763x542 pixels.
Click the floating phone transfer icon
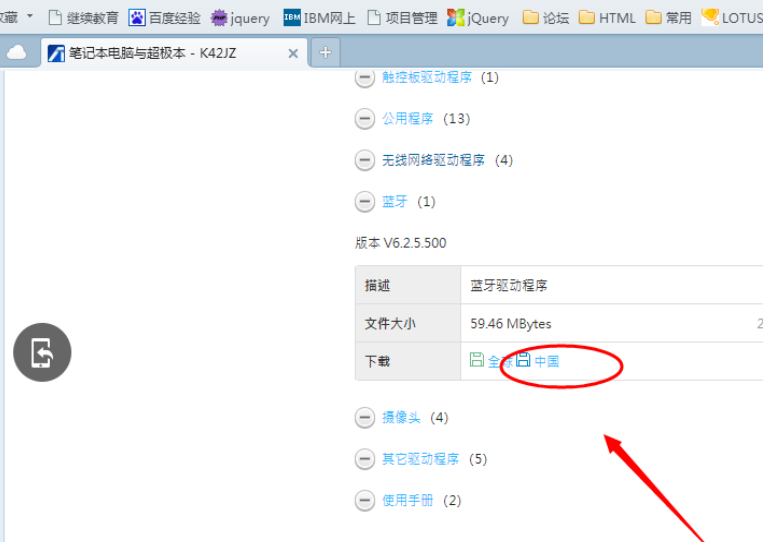coord(42,352)
